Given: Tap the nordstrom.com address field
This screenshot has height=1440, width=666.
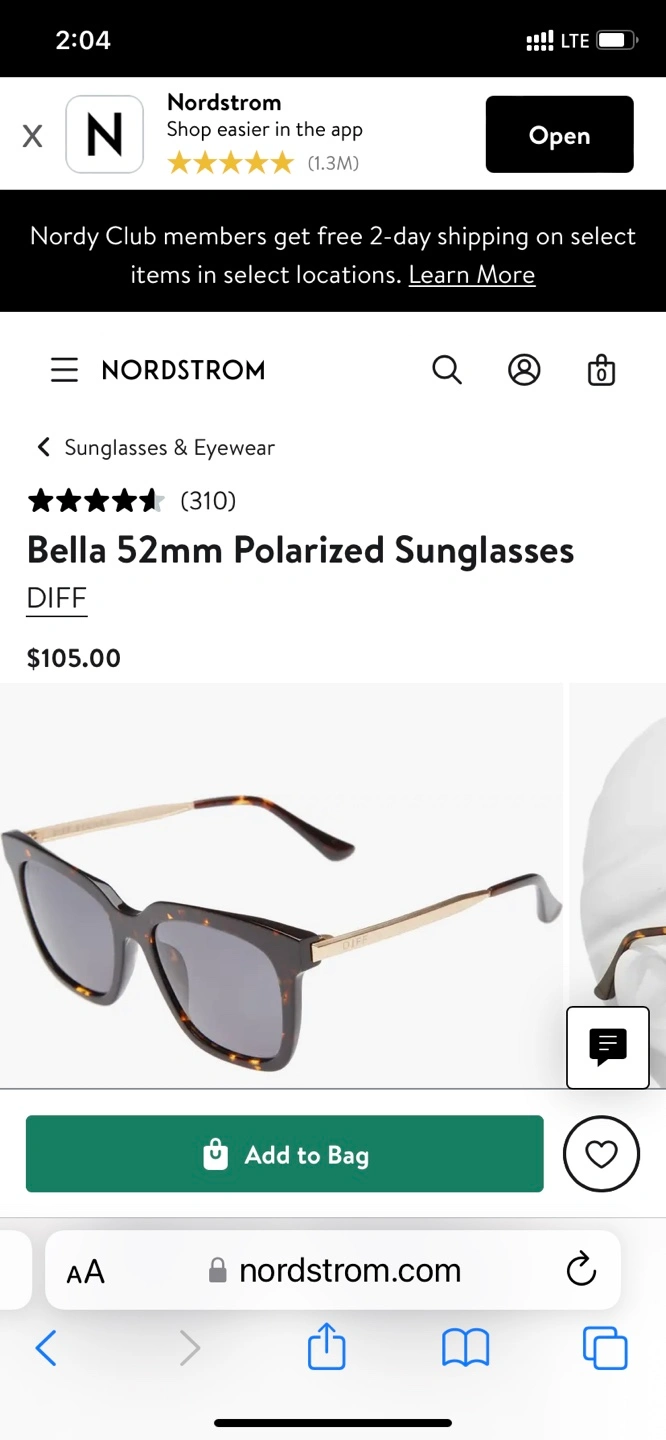Looking at the screenshot, I should [333, 1270].
